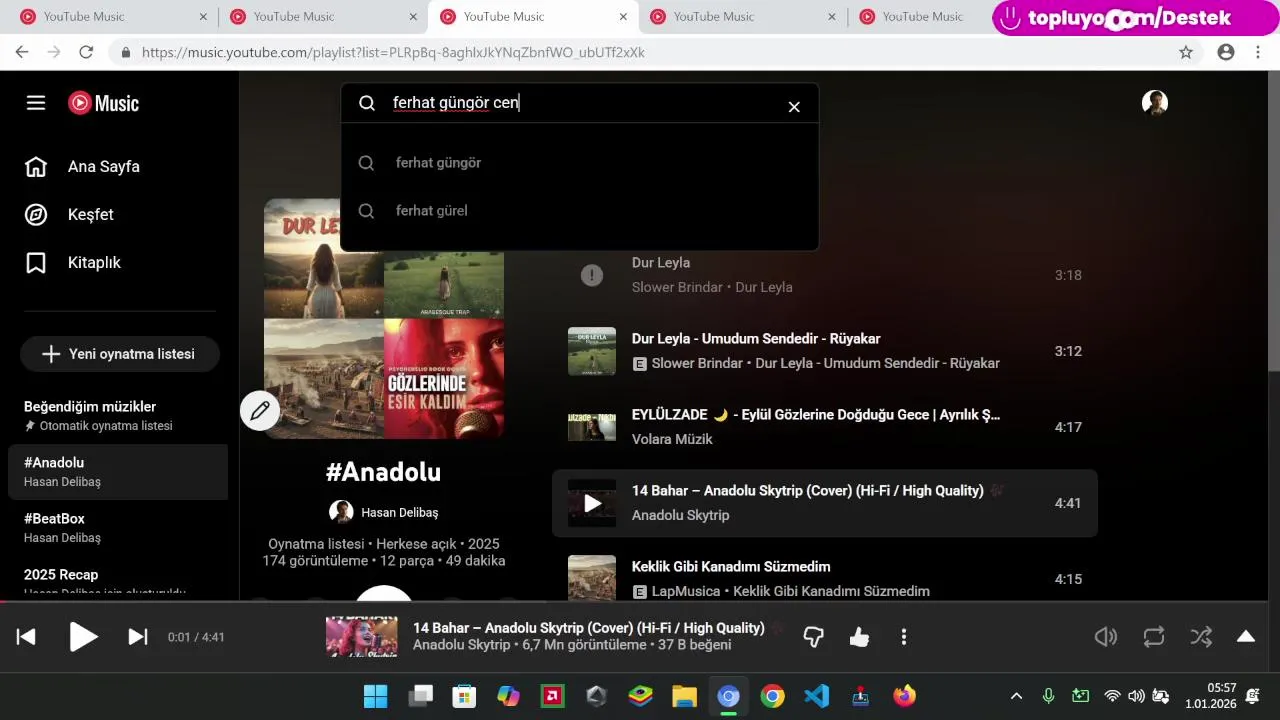Open Visual Studio Code from taskbar

(x=816, y=696)
